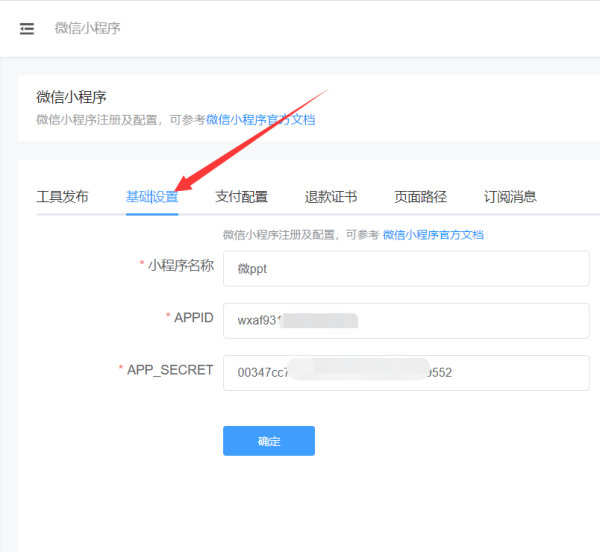Go to the 页面路径 tab
Screen dimensions: 600x552
pyautogui.click(x=421, y=197)
